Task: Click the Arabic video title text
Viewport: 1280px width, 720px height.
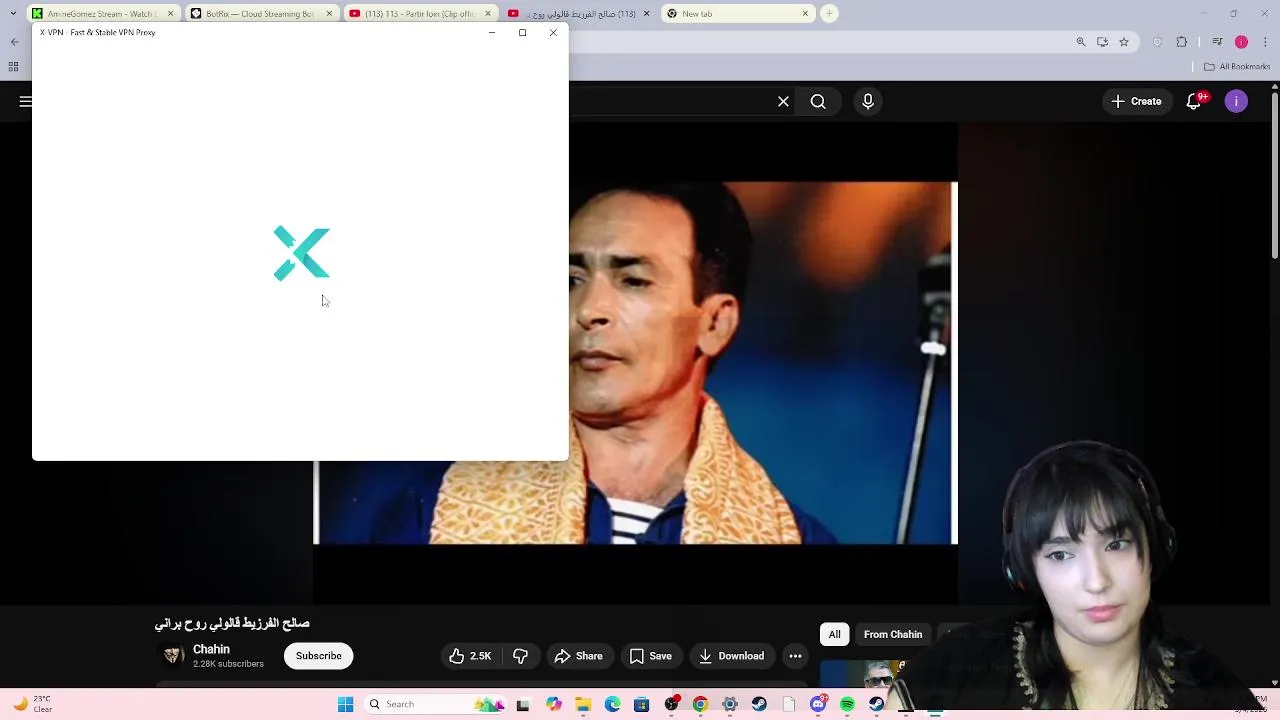Action: (x=232, y=623)
